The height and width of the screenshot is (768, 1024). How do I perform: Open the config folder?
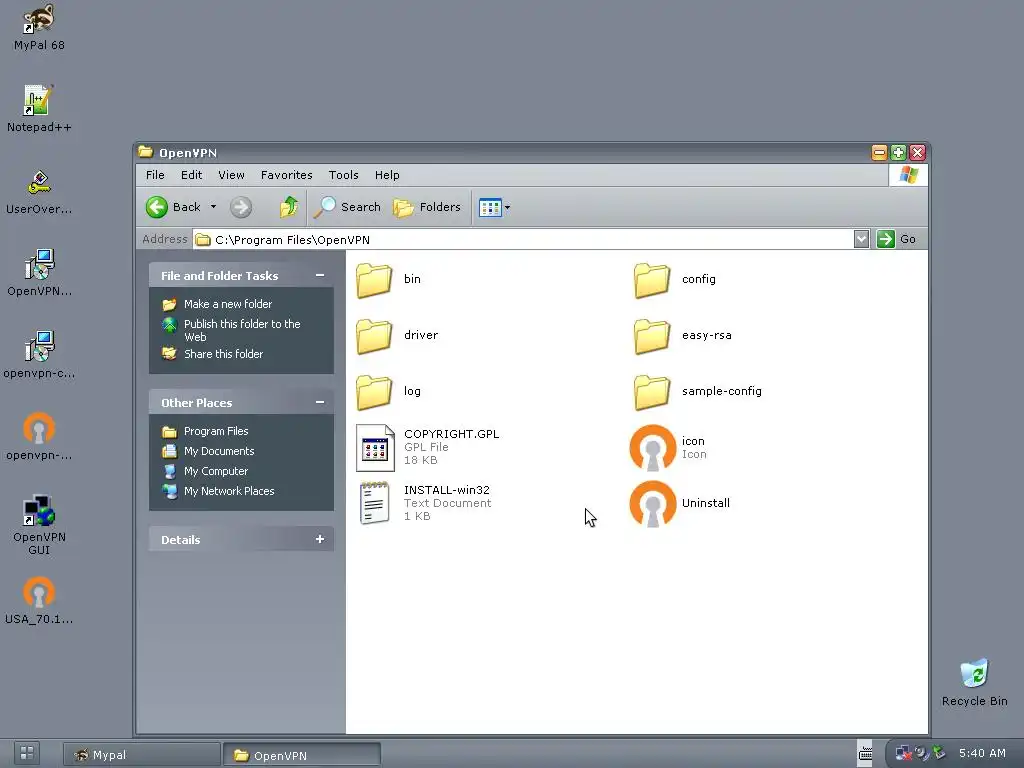click(x=674, y=280)
